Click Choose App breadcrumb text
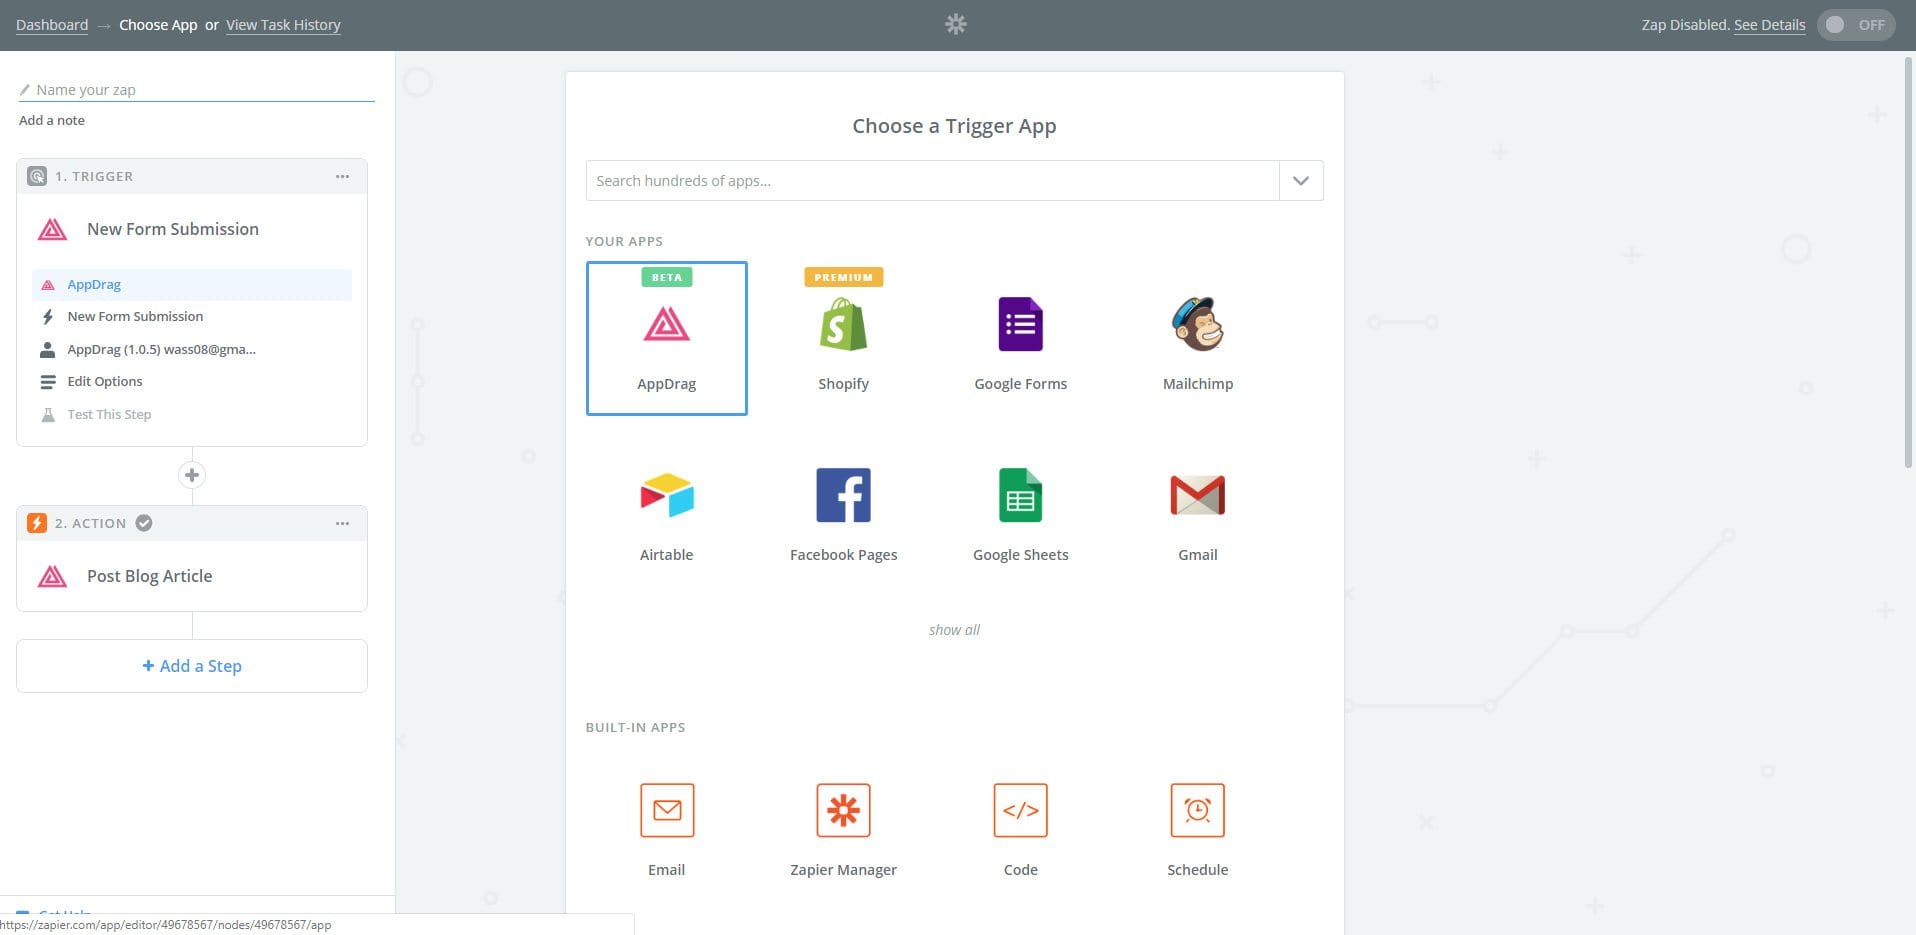Screen dimensions: 1916x935 [158, 25]
